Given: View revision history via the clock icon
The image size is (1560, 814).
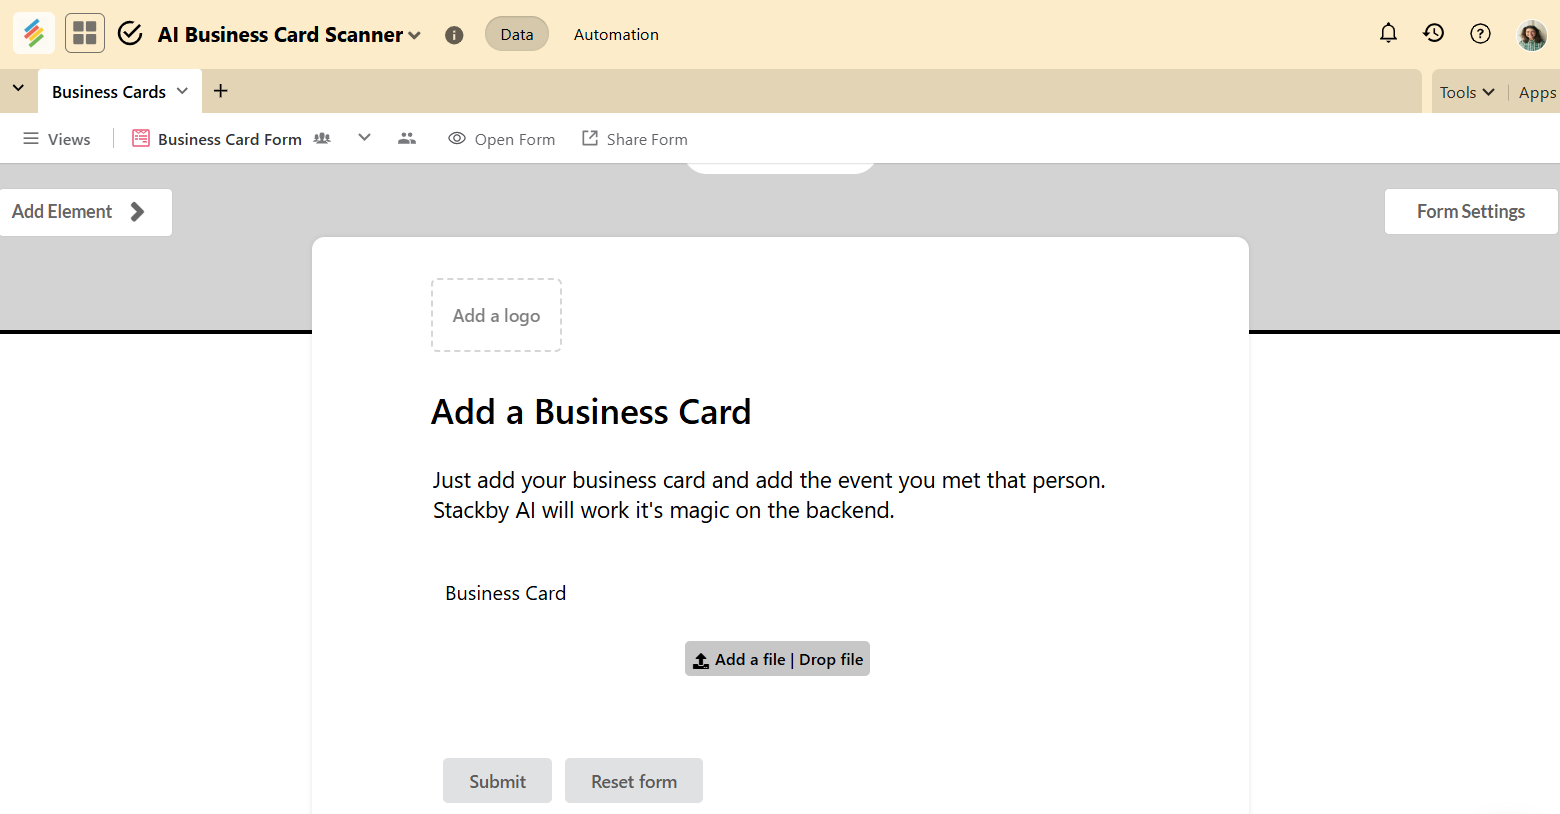Looking at the screenshot, I should click(x=1433, y=32).
